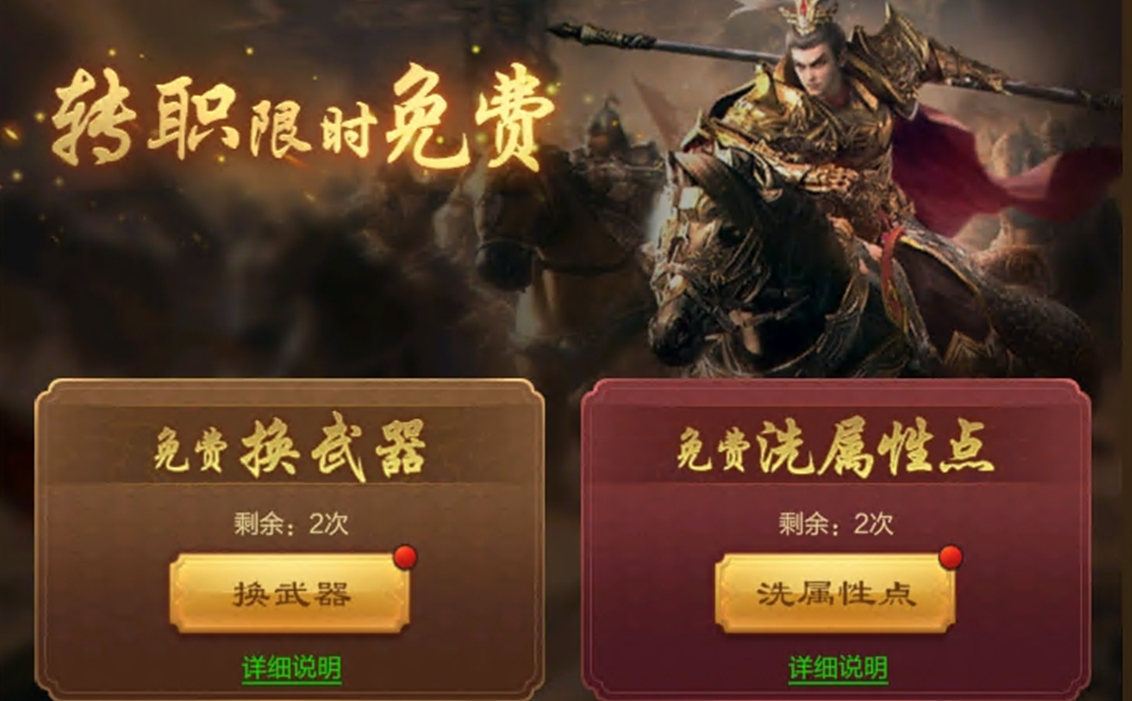The image size is (1132, 701).
Task: Tap red notification dot on 换武器 button
Action: click(x=405, y=557)
